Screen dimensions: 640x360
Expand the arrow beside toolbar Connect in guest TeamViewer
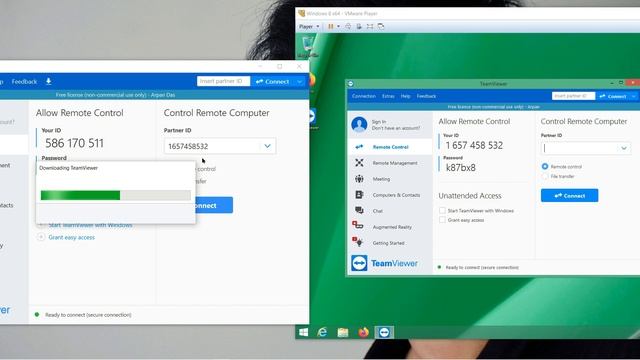(633, 96)
